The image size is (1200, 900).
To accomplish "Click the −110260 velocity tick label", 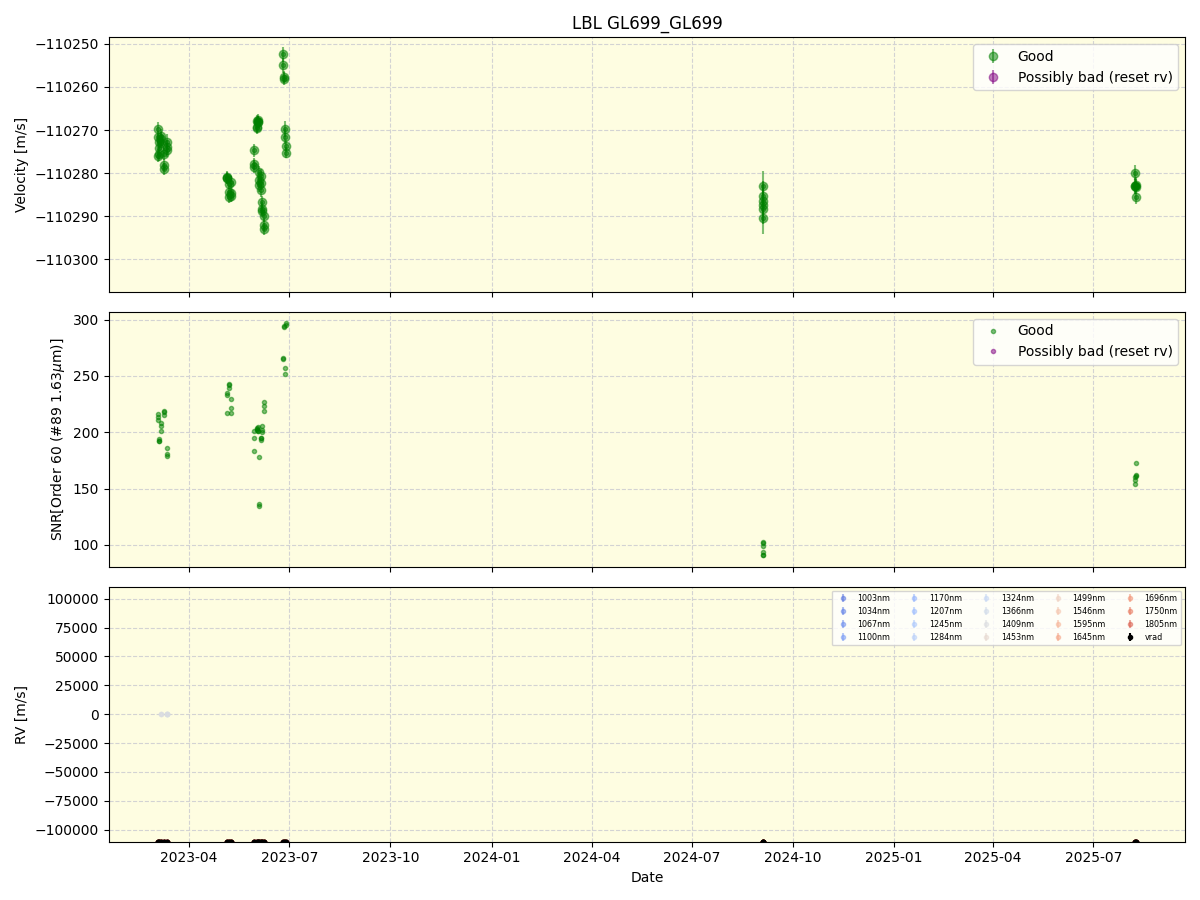I will tap(68, 88).
